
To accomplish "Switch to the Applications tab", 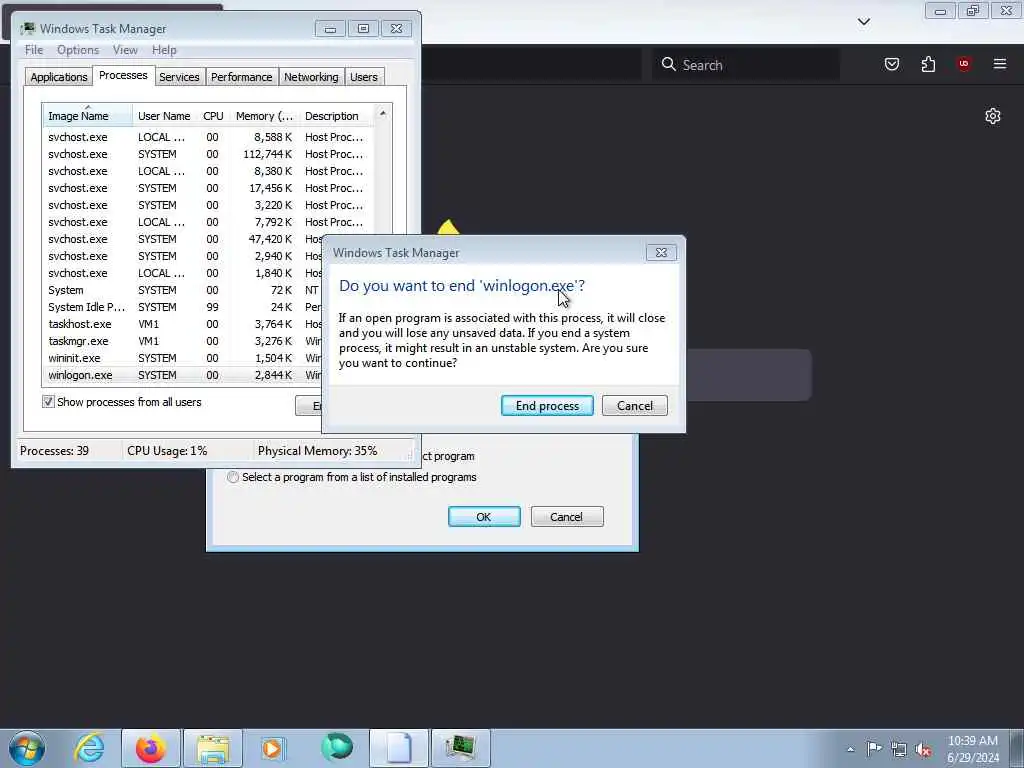I will (59, 77).
